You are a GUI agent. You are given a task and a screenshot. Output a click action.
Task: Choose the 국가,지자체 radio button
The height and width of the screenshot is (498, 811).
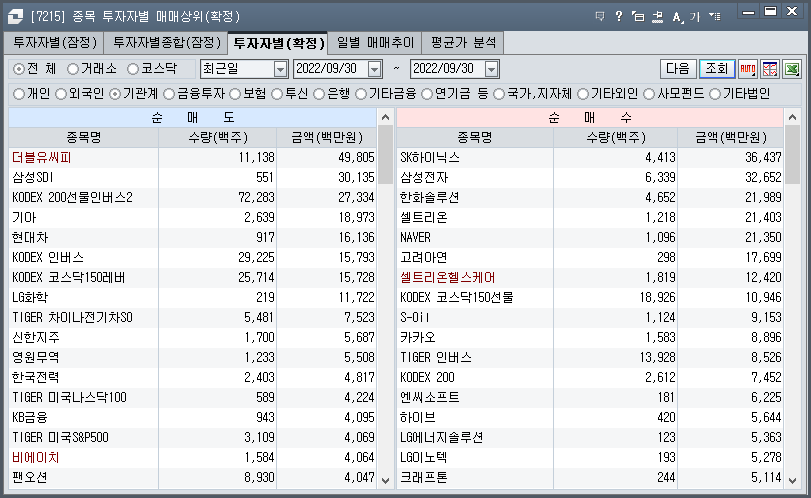499,94
